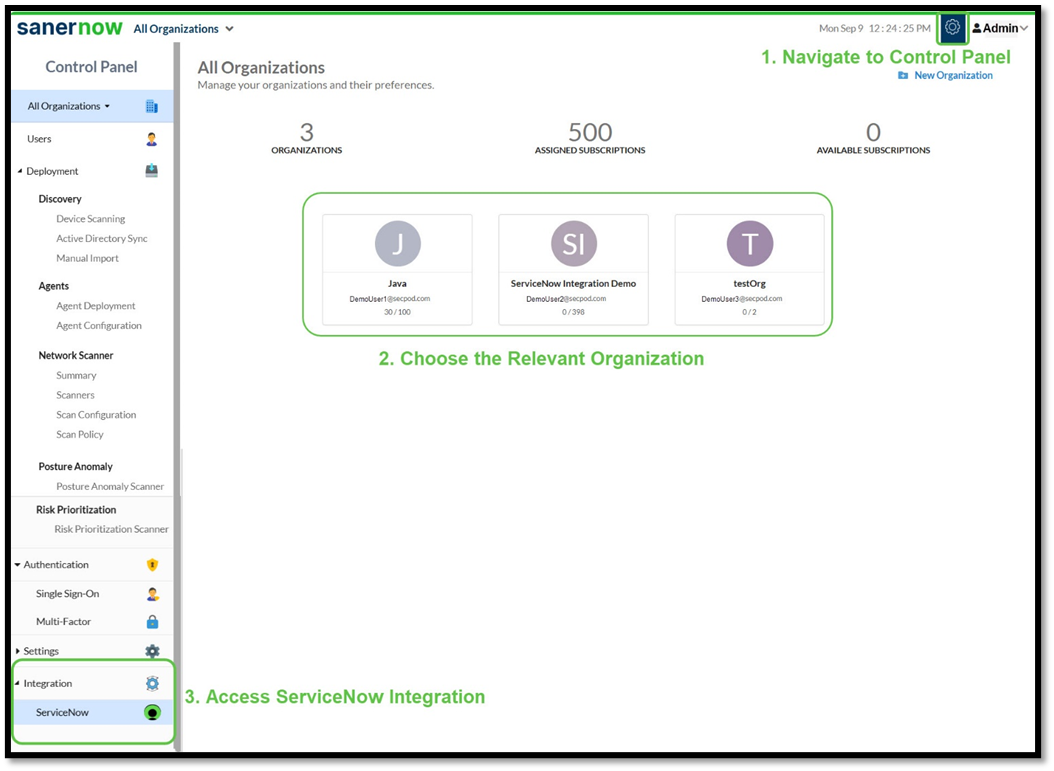The height and width of the screenshot is (771, 1054).
Task: Click the testOrg avatar T
Action: (749, 243)
